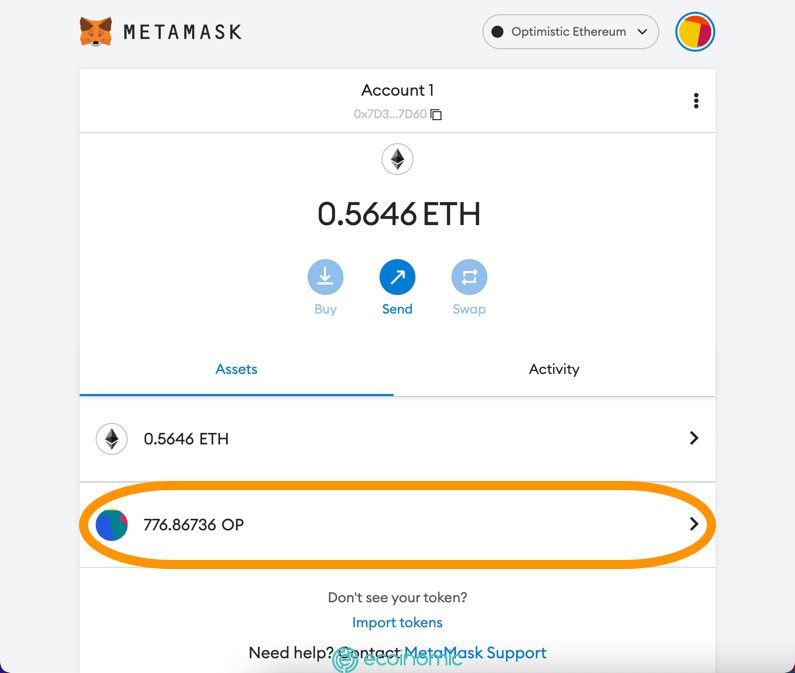
Task: Copy the account address with the copy icon
Action: [x=436, y=115]
